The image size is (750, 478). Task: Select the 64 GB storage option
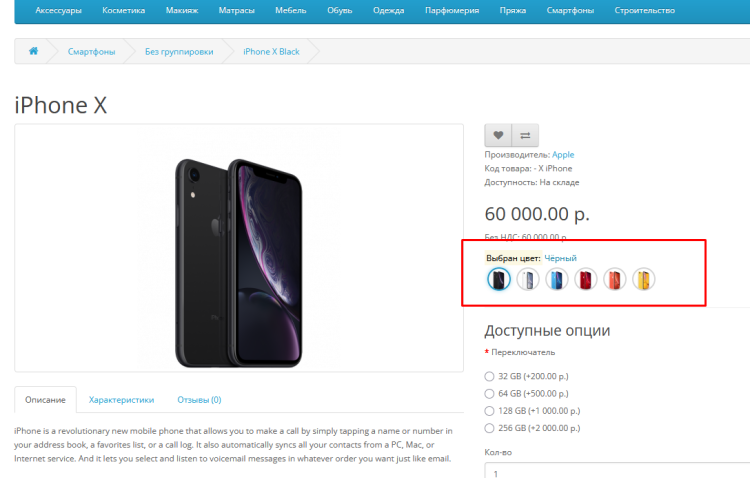(489, 393)
